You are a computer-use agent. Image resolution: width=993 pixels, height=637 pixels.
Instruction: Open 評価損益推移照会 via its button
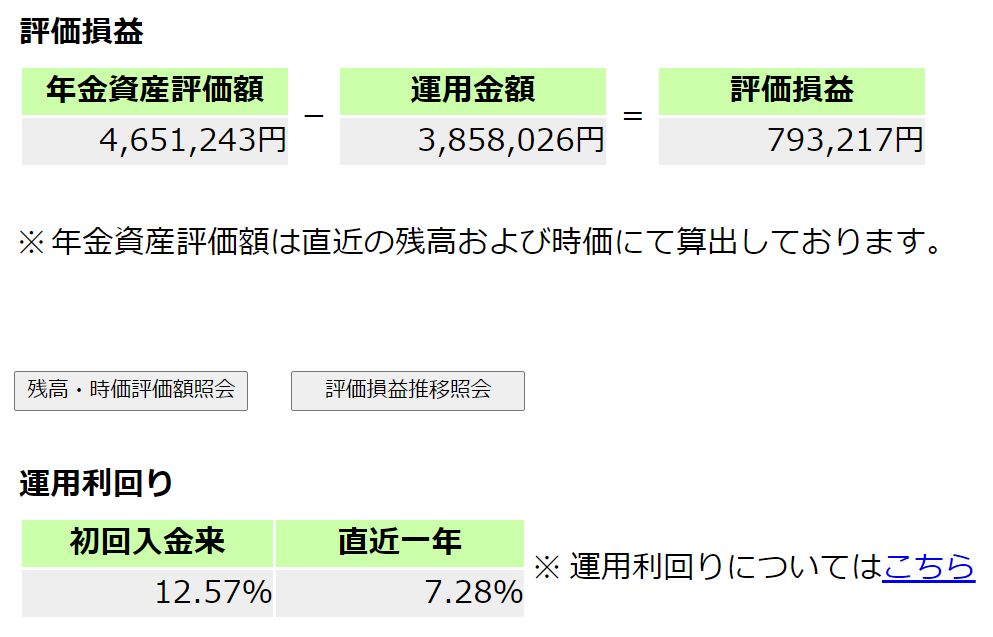[x=408, y=390]
